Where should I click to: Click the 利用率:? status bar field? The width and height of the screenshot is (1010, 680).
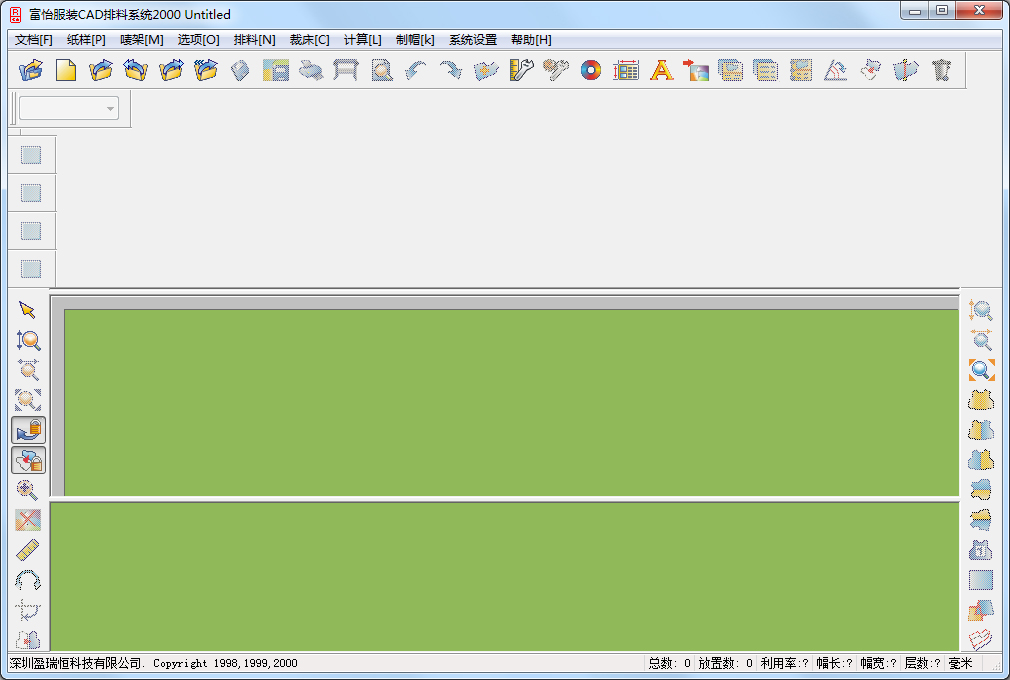[x=784, y=663]
